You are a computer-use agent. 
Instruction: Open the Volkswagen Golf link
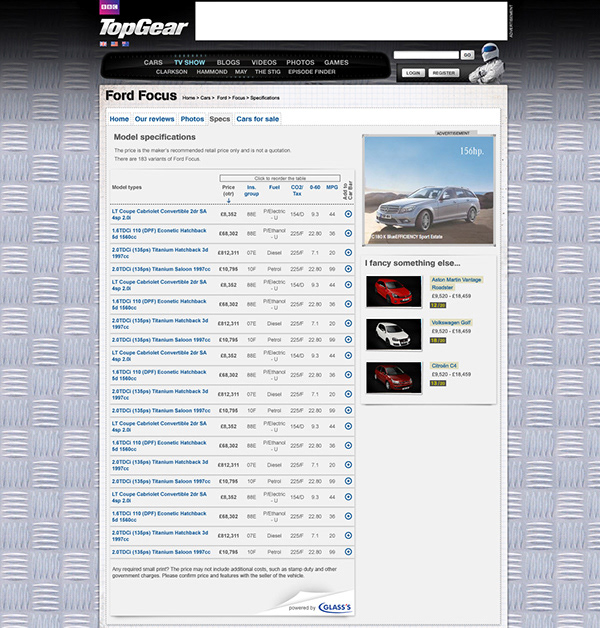coord(451,322)
